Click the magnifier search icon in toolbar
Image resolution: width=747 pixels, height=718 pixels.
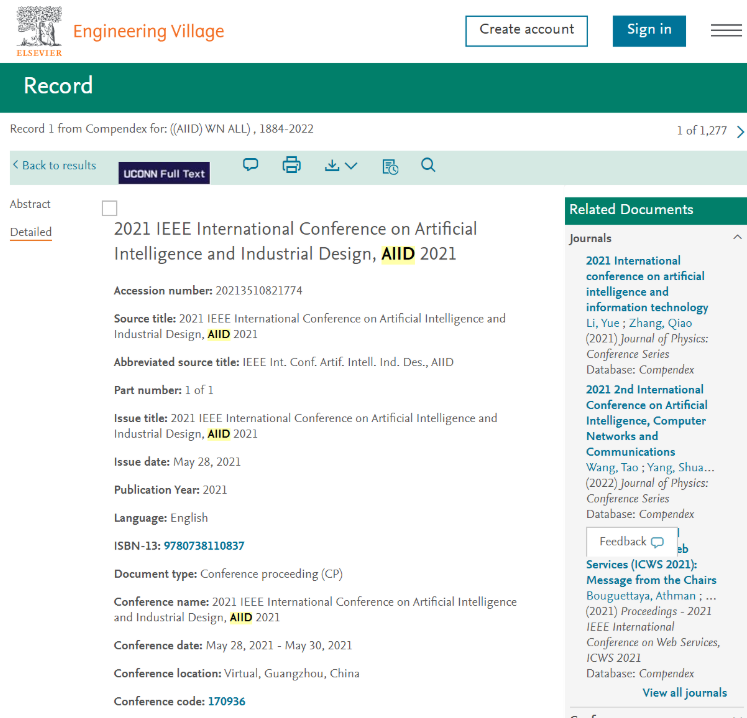(428, 165)
